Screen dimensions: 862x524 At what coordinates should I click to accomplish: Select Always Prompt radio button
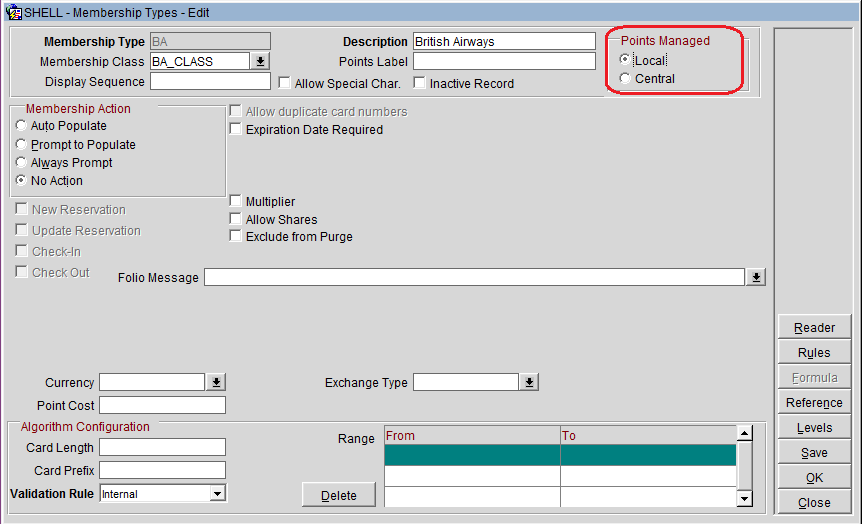(x=21, y=163)
